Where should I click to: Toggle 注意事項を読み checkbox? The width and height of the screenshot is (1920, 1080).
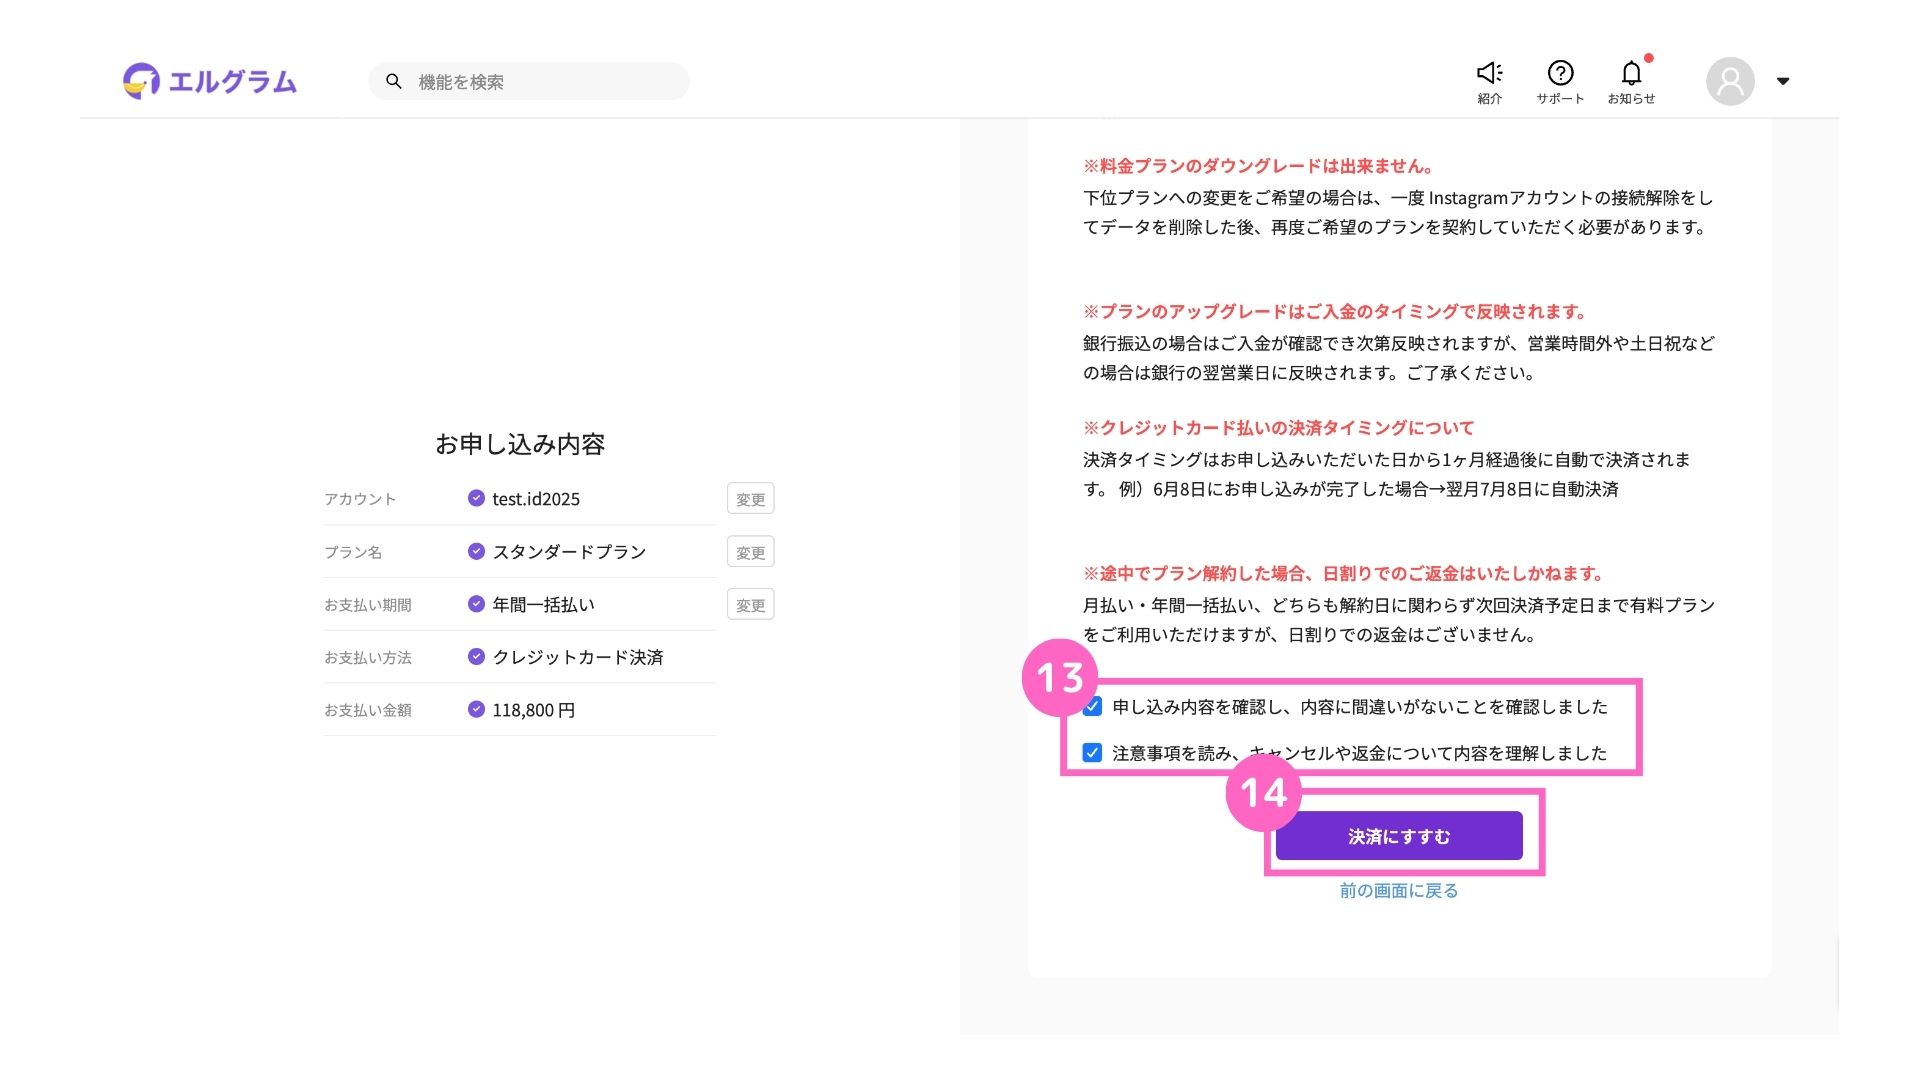tap(1092, 753)
